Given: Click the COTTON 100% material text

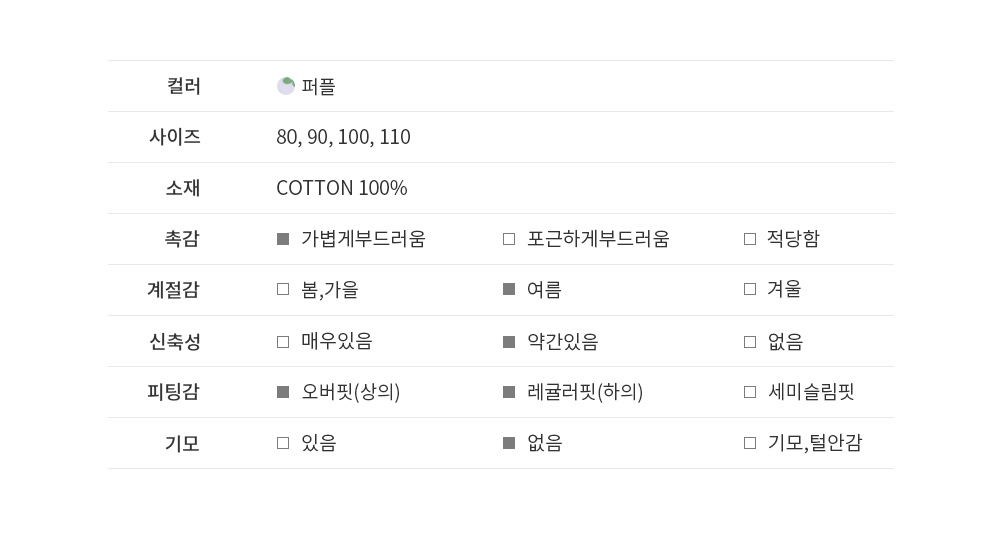Looking at the screenshot, I should [341, 188].
